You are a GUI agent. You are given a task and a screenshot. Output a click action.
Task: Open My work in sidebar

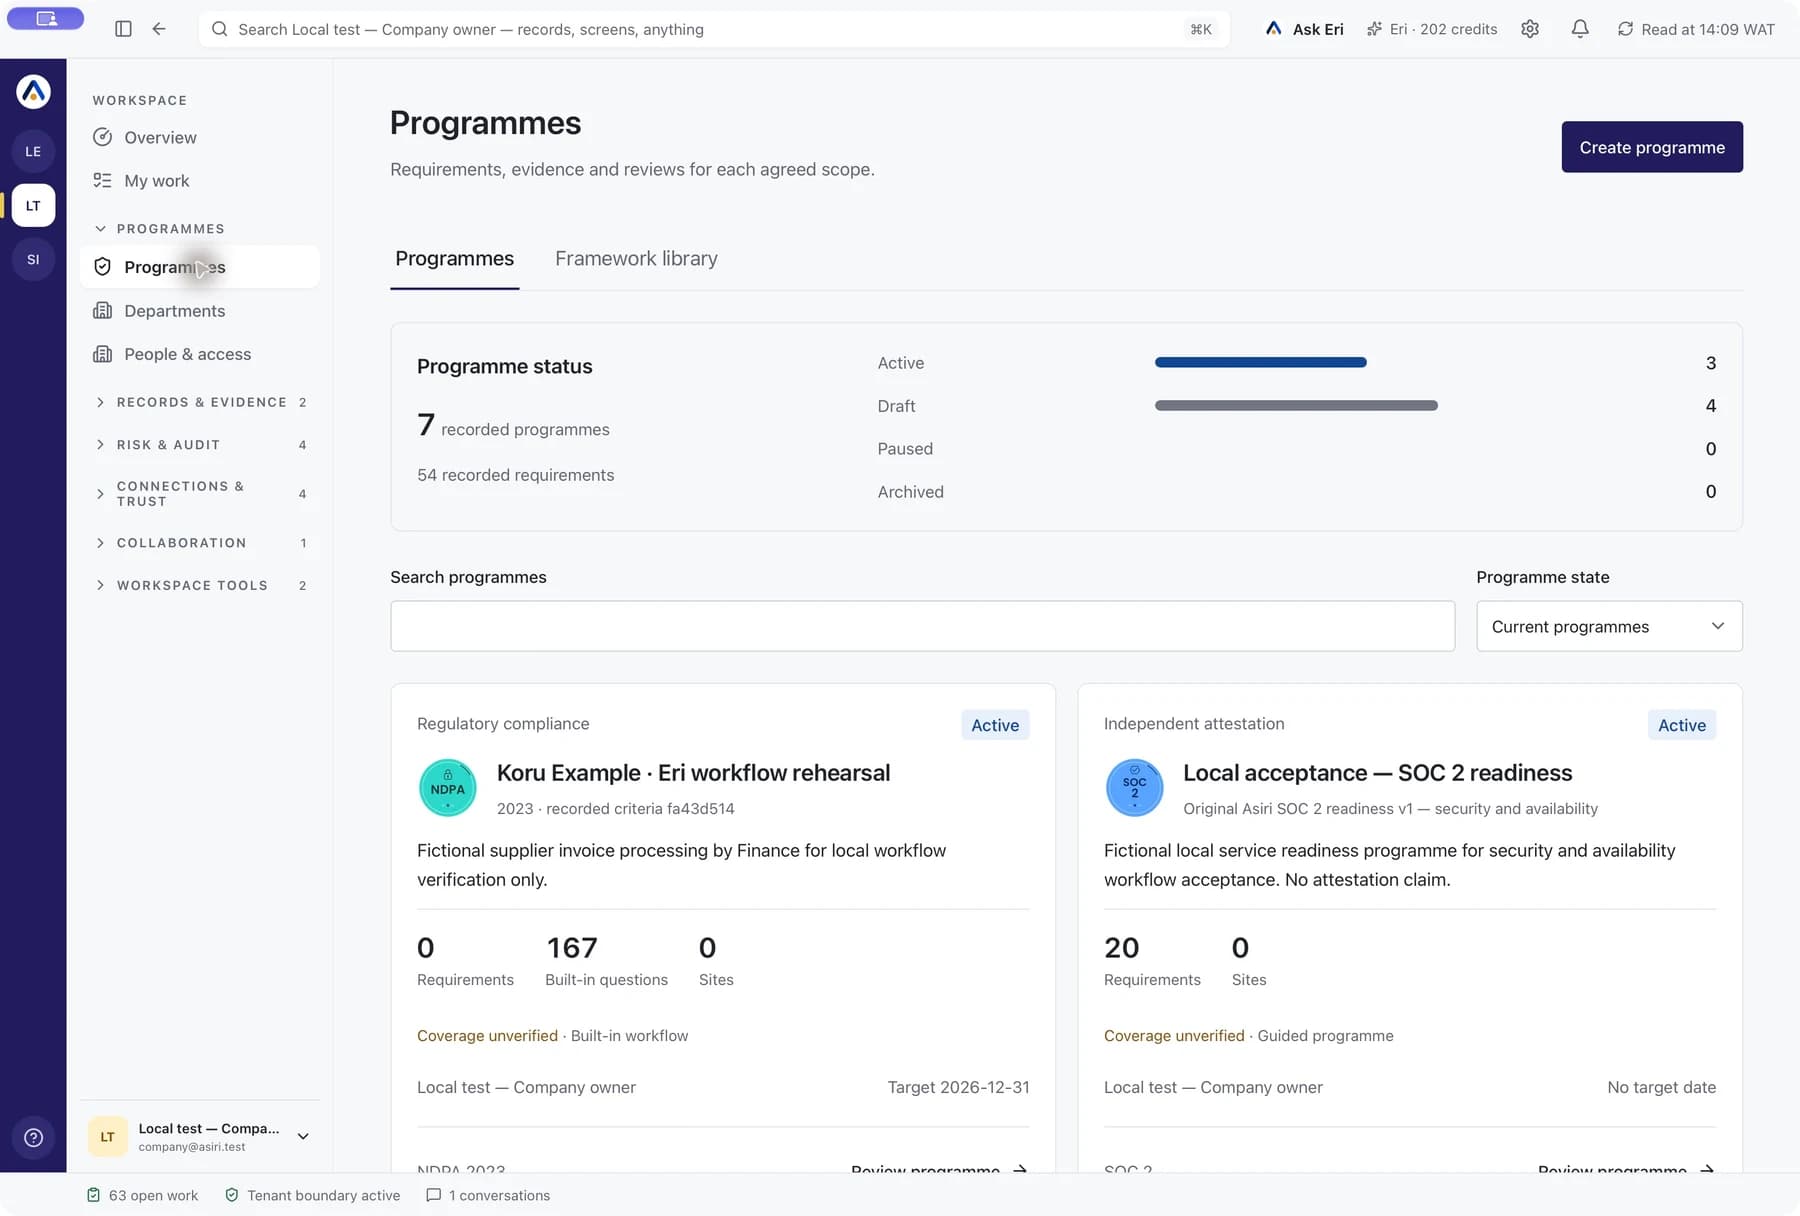pos(200,181)
